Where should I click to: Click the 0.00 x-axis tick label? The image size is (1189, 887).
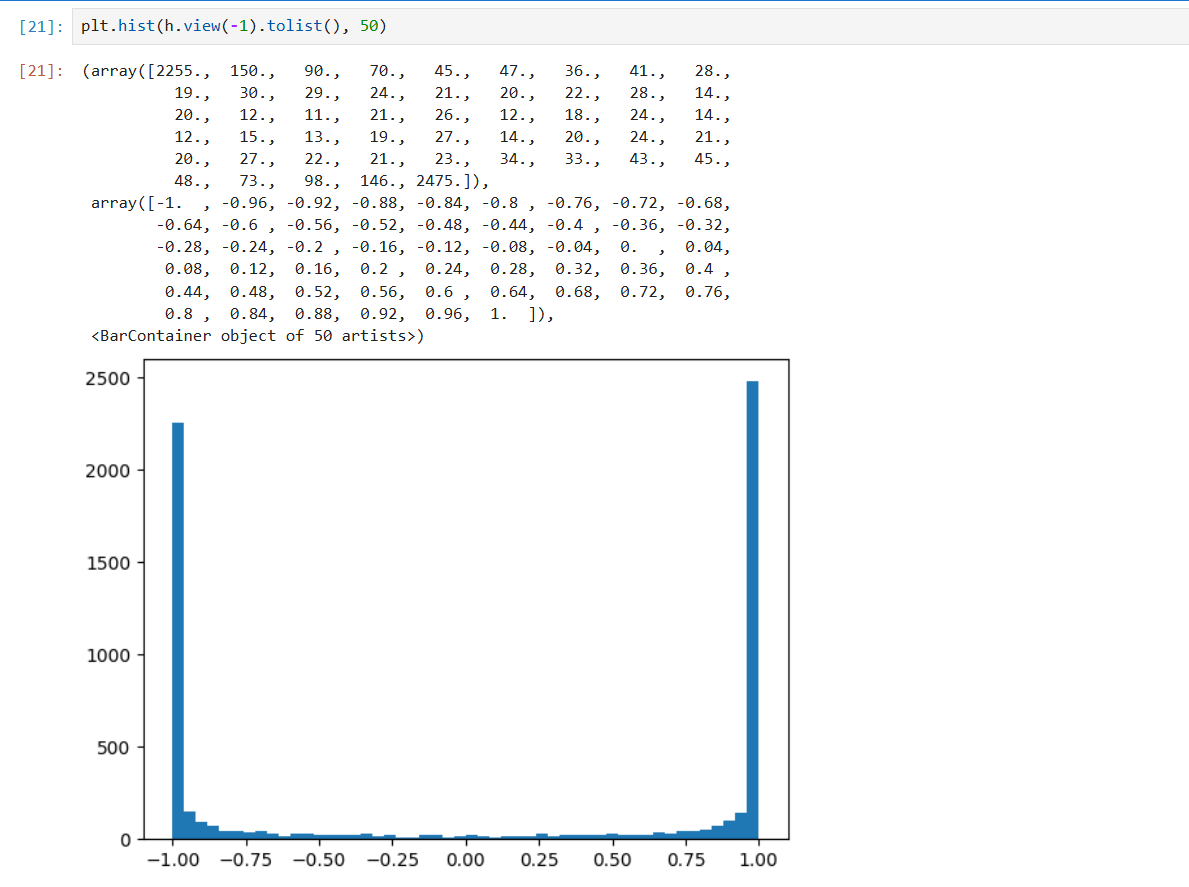coord(465,860)
